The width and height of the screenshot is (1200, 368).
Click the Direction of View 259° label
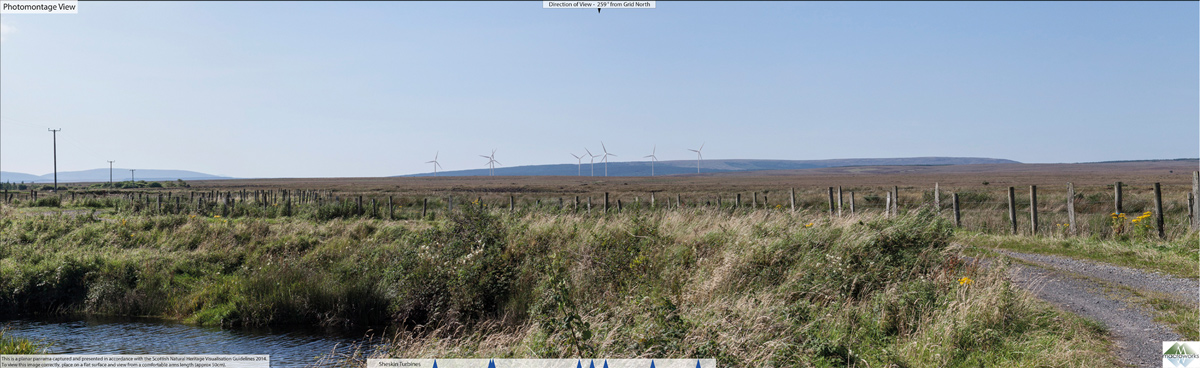(599, 4)
